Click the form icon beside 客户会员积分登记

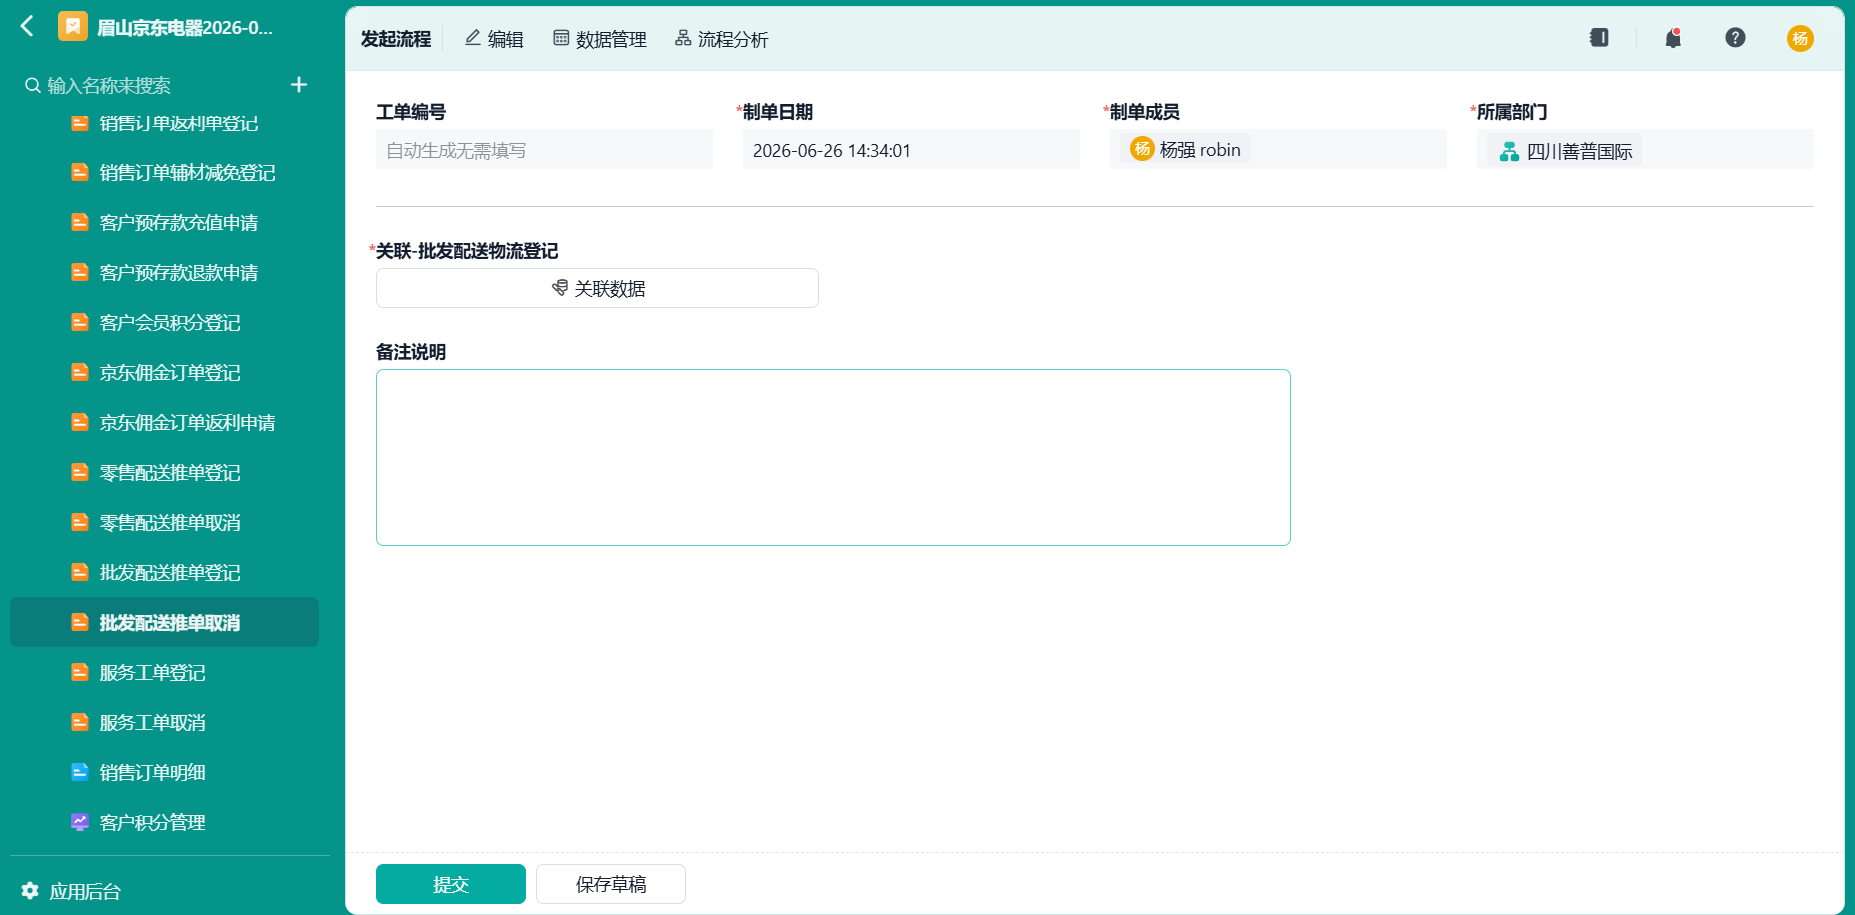tap(80, 323)
